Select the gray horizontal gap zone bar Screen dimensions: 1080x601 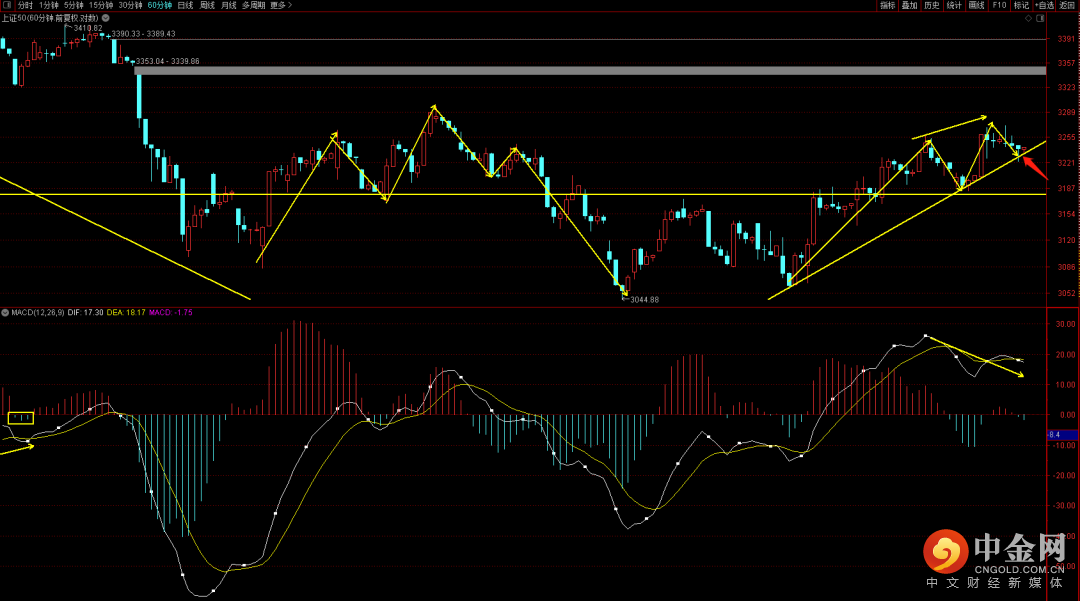click(590, 71)
